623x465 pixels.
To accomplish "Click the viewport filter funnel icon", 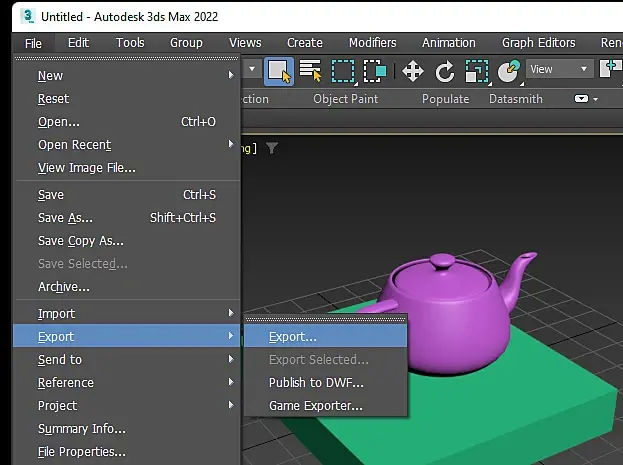I will pyautogui.click(x=272, y=148).
